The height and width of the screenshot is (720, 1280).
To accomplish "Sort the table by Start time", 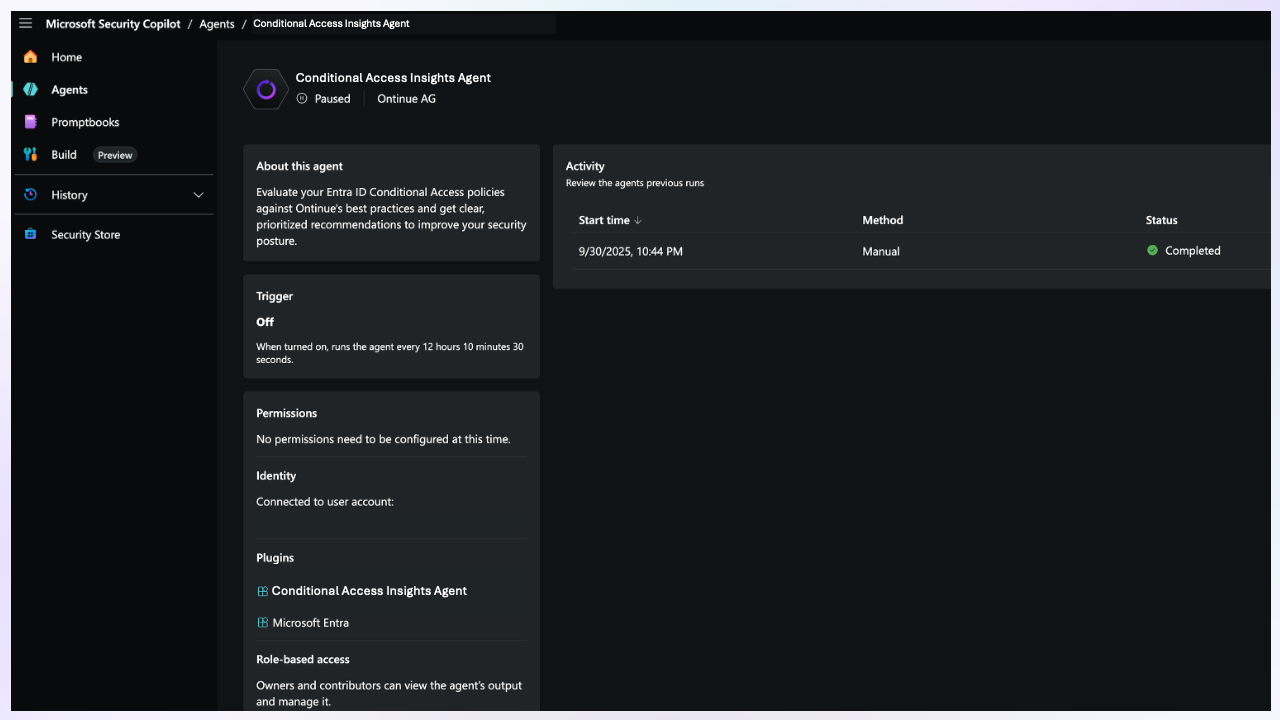I will click(604, 220).
